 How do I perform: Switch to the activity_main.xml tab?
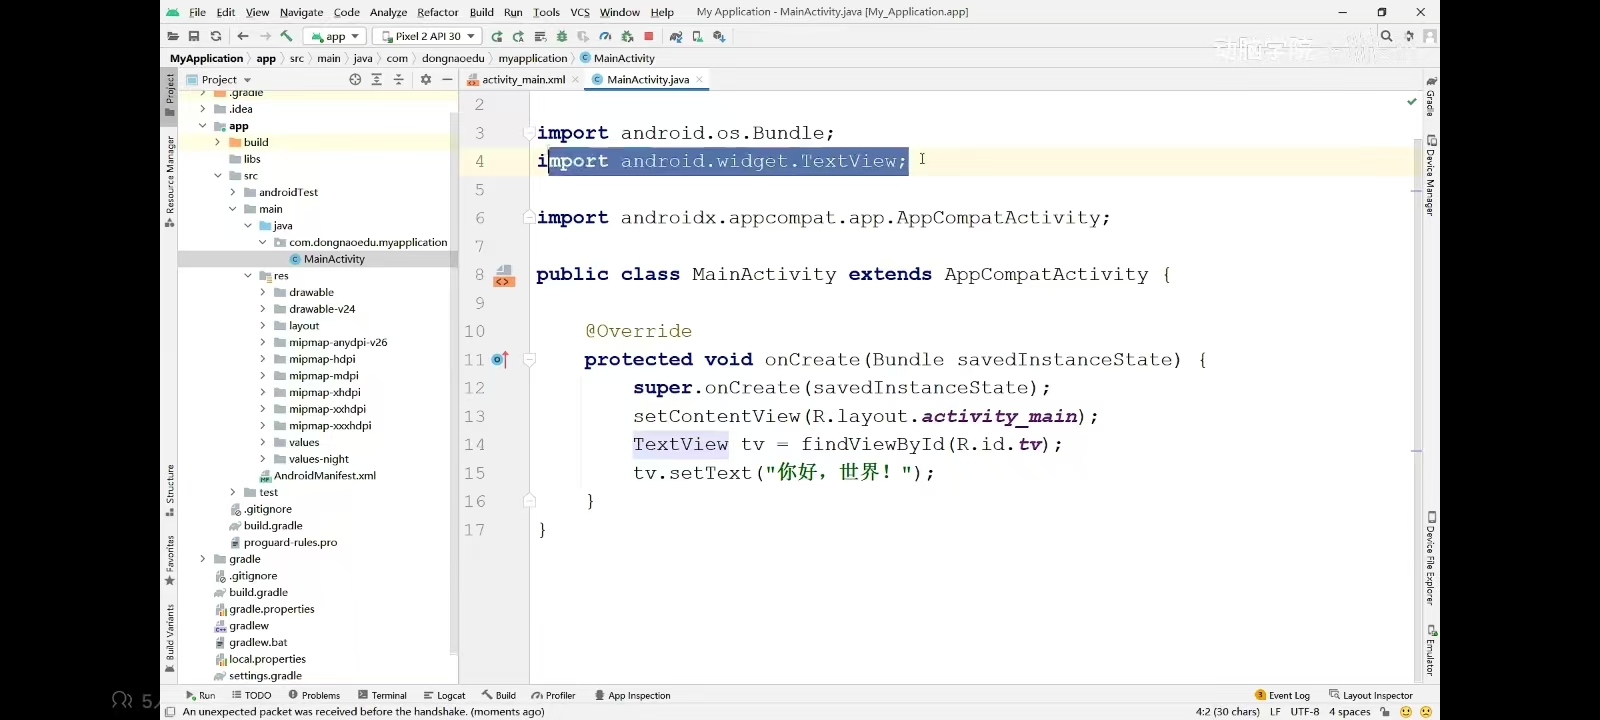click(523, 79)
